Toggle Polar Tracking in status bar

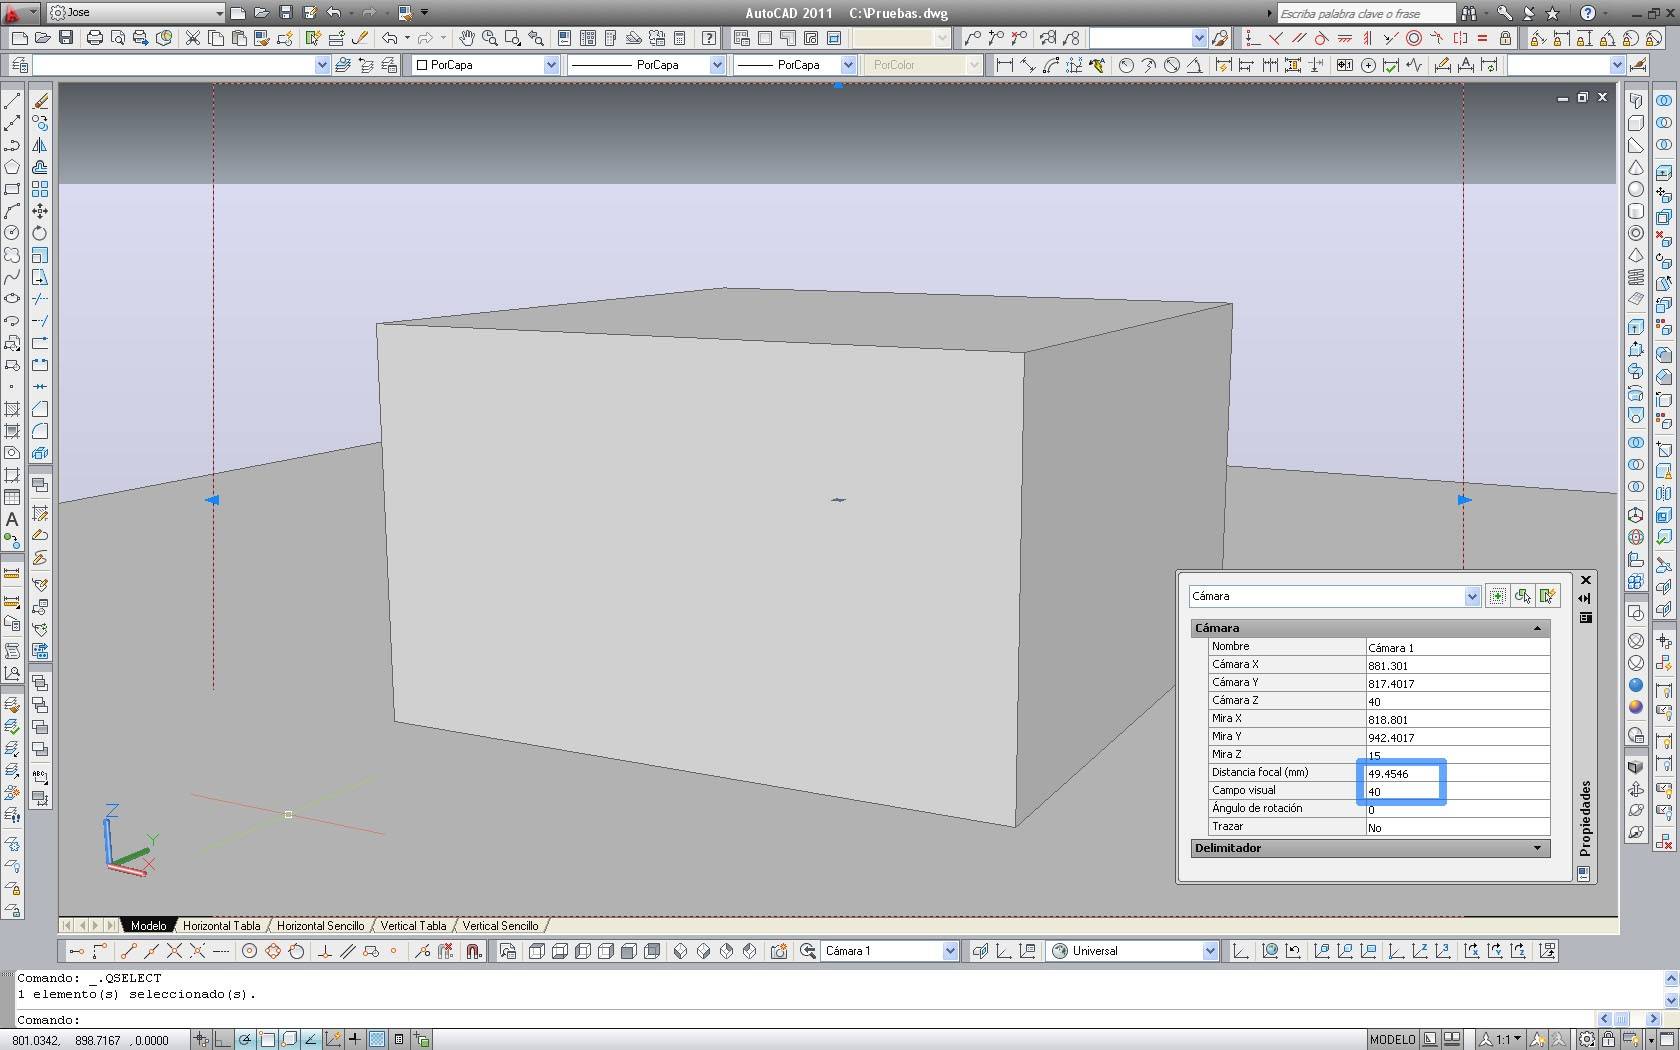click(246, 1040)
